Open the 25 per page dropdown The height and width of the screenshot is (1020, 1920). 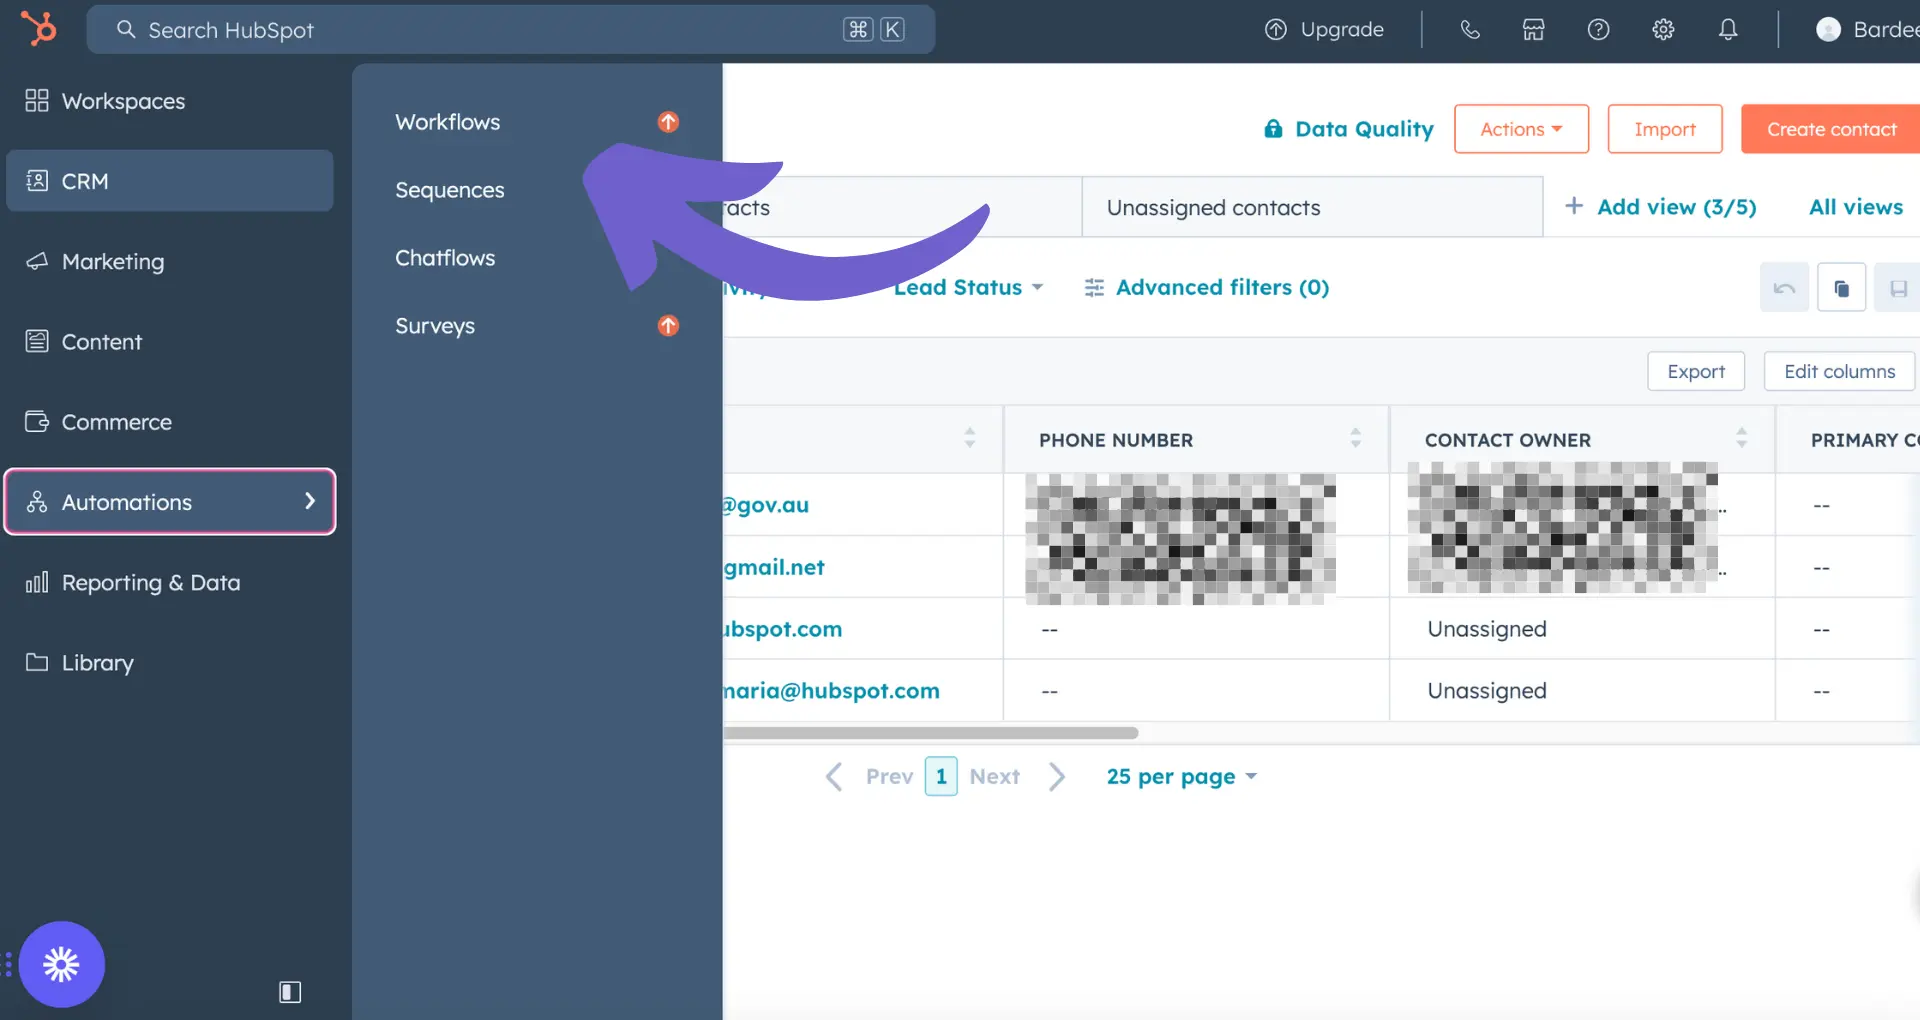1181,777
